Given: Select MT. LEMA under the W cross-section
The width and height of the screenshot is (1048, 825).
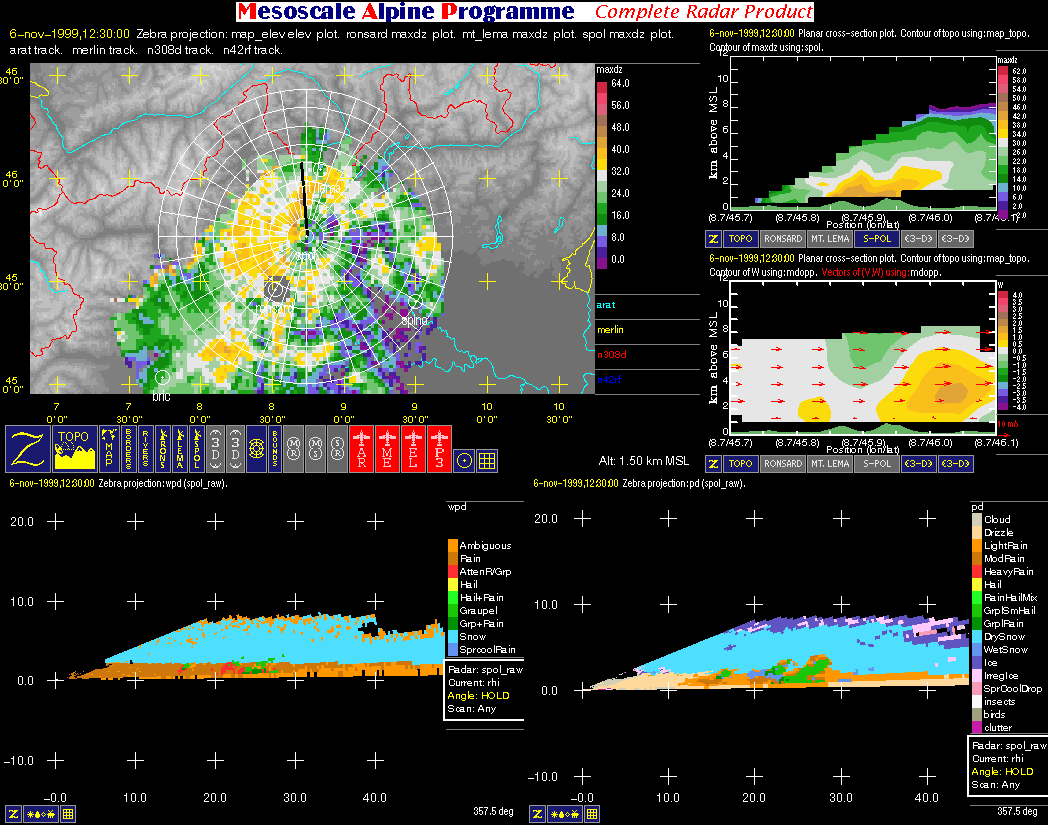Looking at the screenshot, I should (830, 464).
